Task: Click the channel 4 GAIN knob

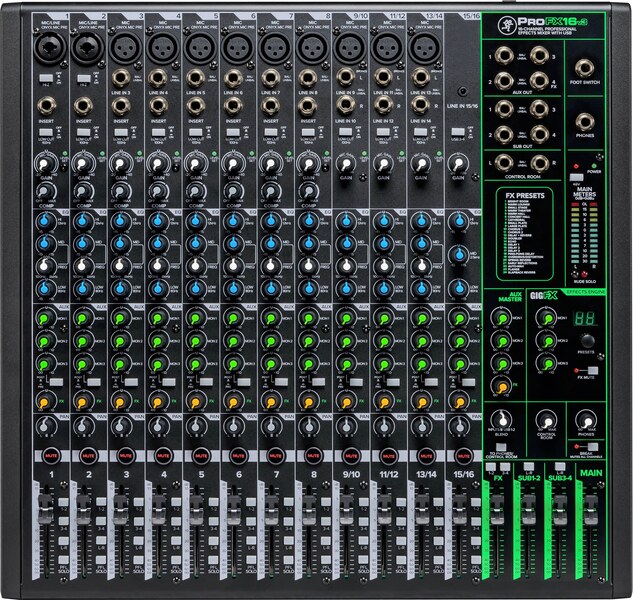Action: click(158, 164)
